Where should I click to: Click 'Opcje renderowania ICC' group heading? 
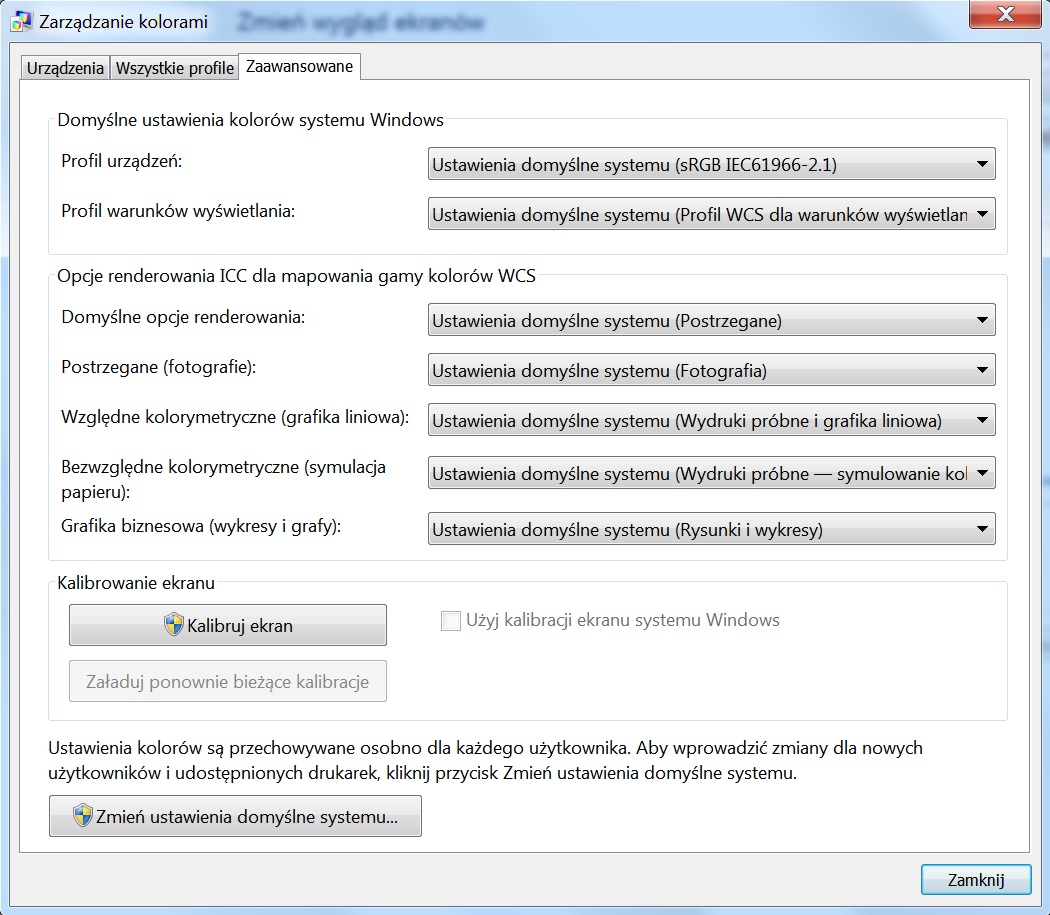point(296,276)
